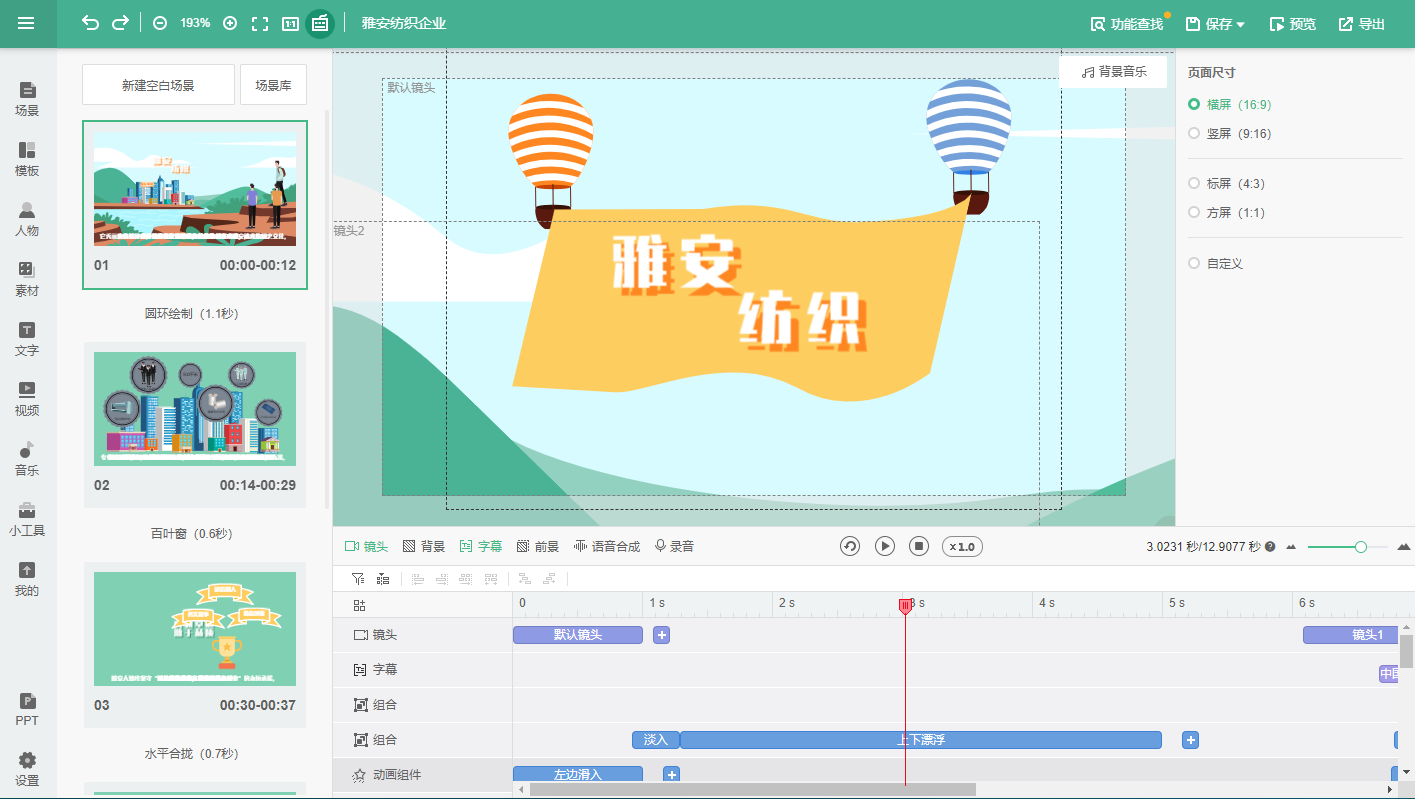Select 淡入 animation clip
Viewport: 1415px width, 799px height.
click(656, 740)
